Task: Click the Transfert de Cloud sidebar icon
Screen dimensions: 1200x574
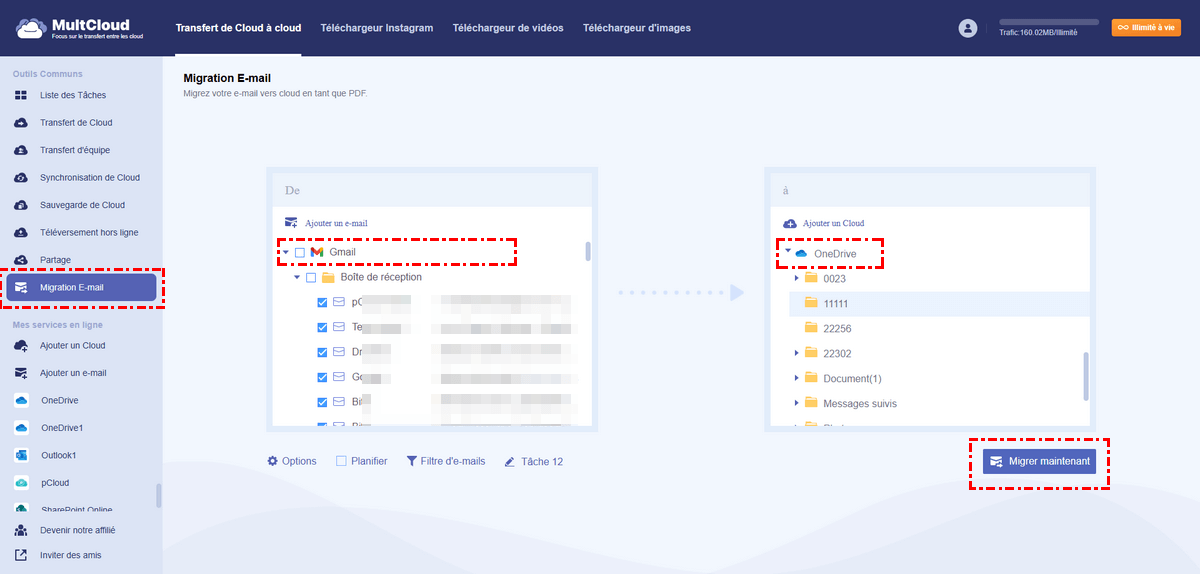Action: point(21,123)
